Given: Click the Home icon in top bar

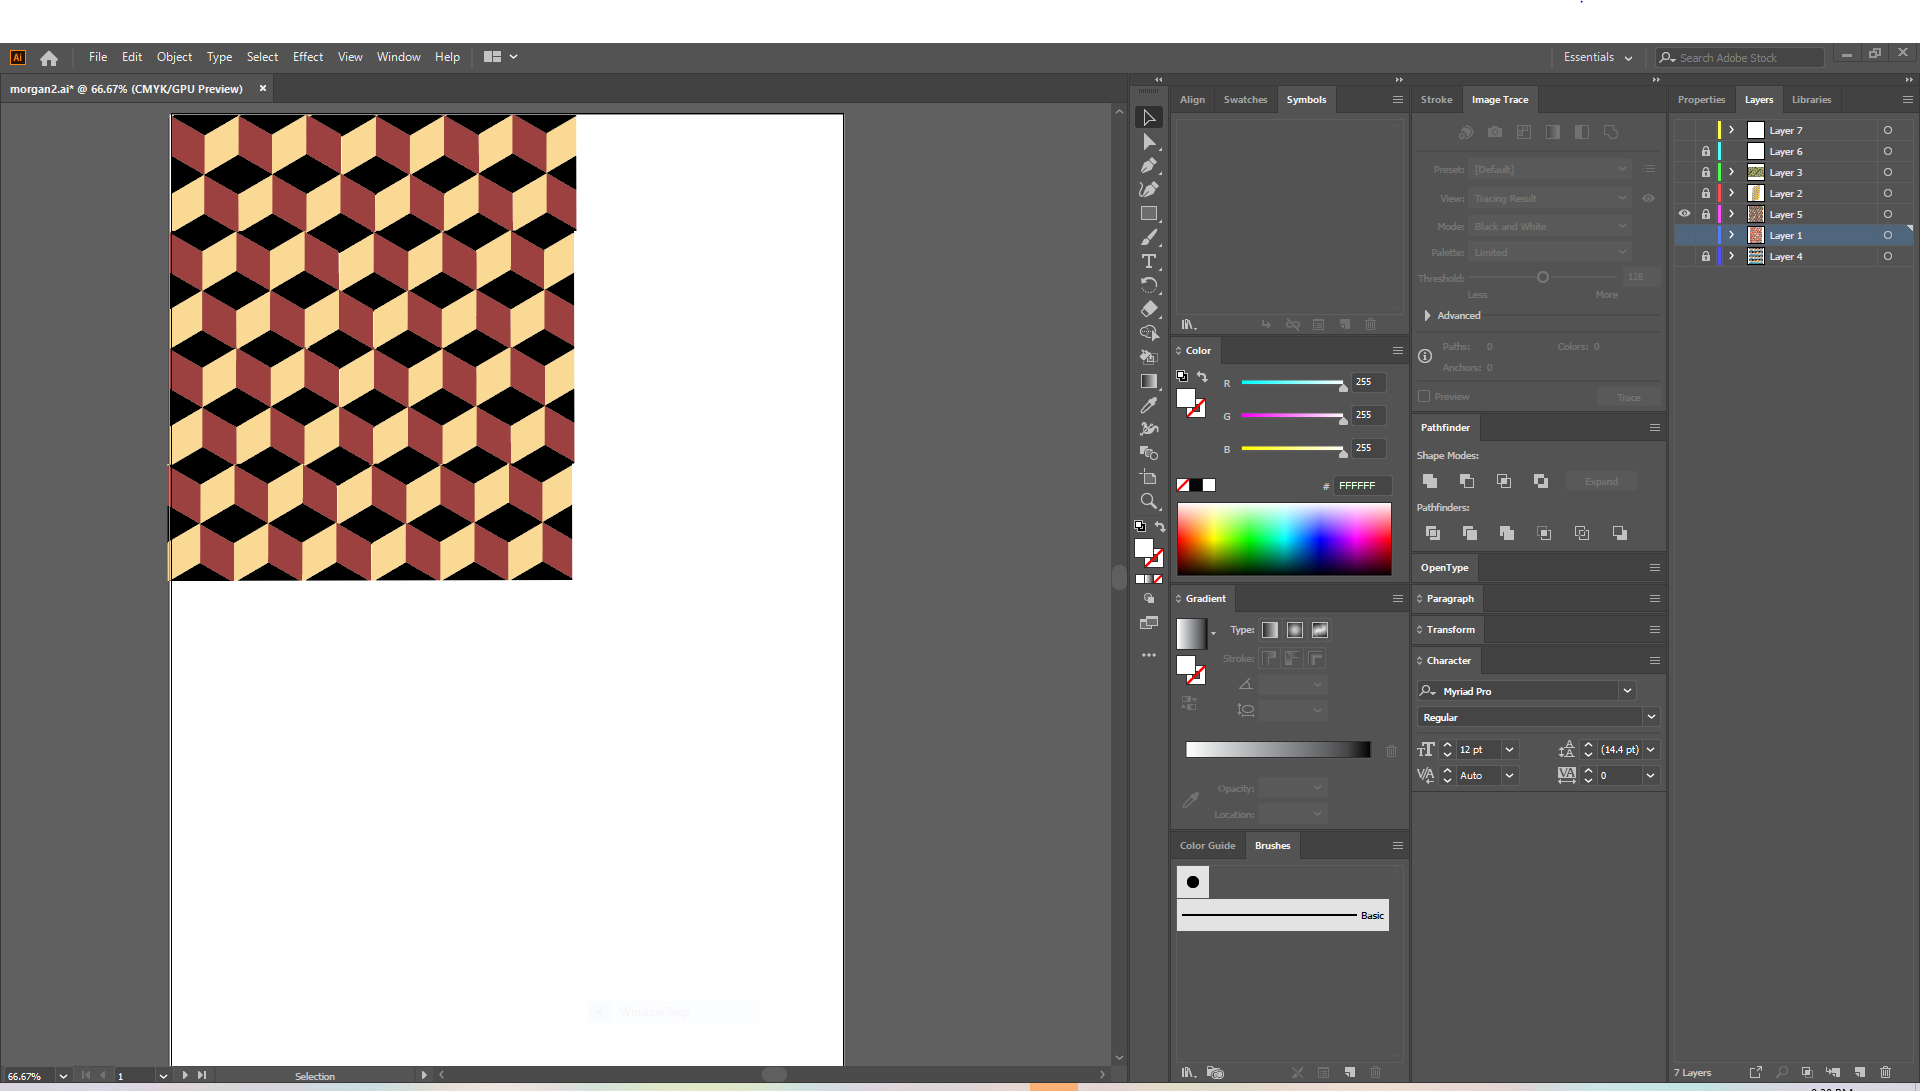Looking at the screenshot, I should click(49, 58).
